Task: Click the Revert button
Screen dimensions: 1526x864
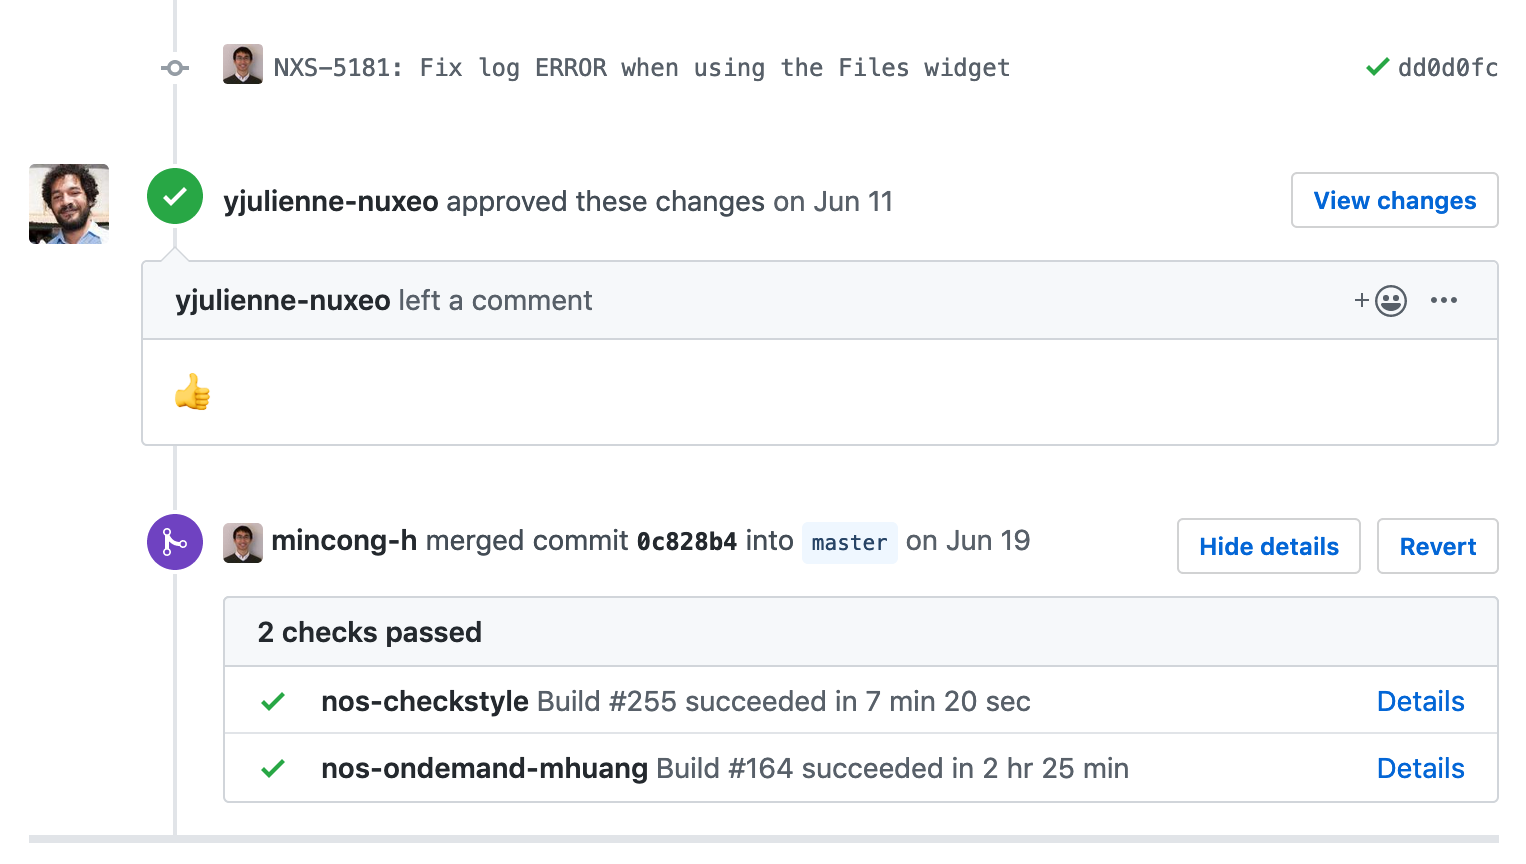Action: pyautogui.click(x=1437, y=546)
